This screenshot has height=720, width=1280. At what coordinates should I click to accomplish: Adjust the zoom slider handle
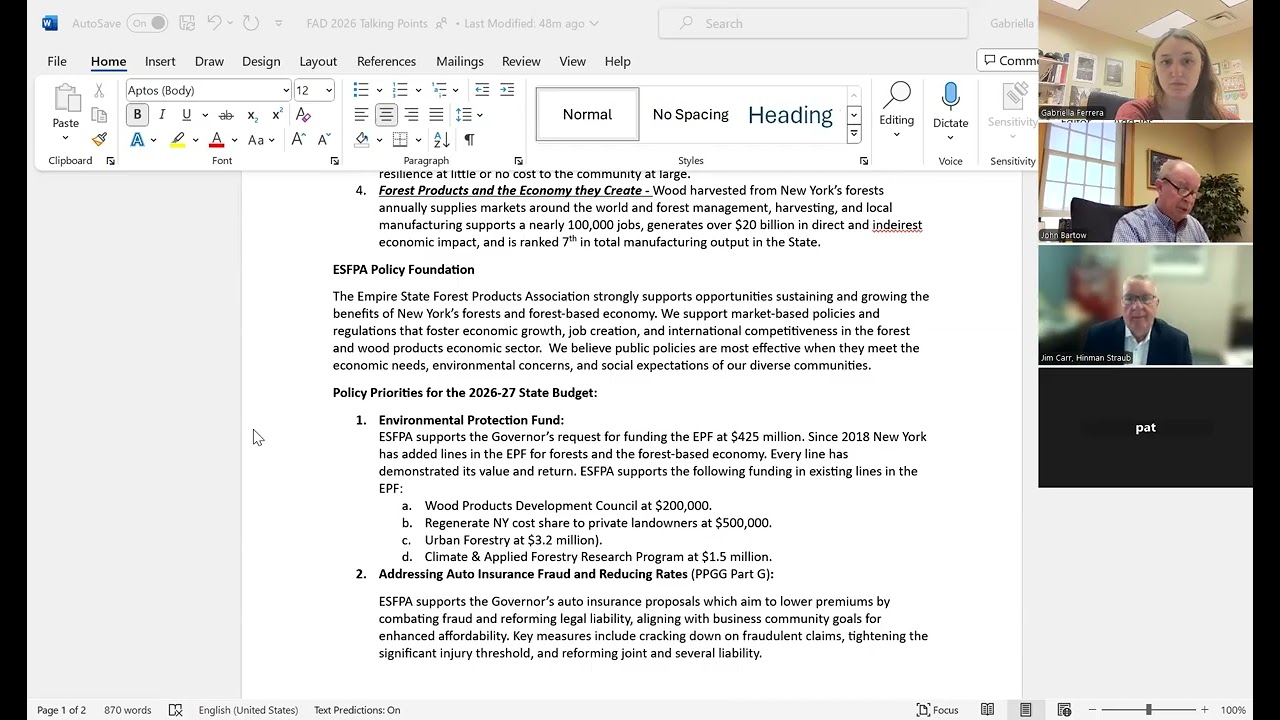1148,710
